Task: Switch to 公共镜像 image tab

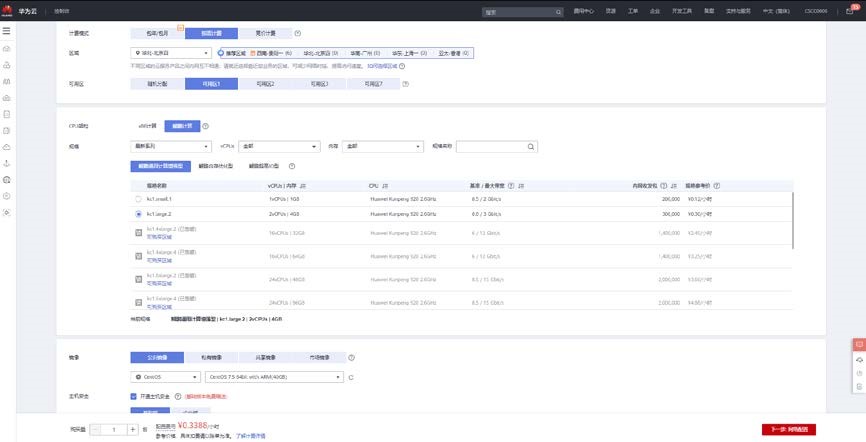Action: tap(157, 357)
